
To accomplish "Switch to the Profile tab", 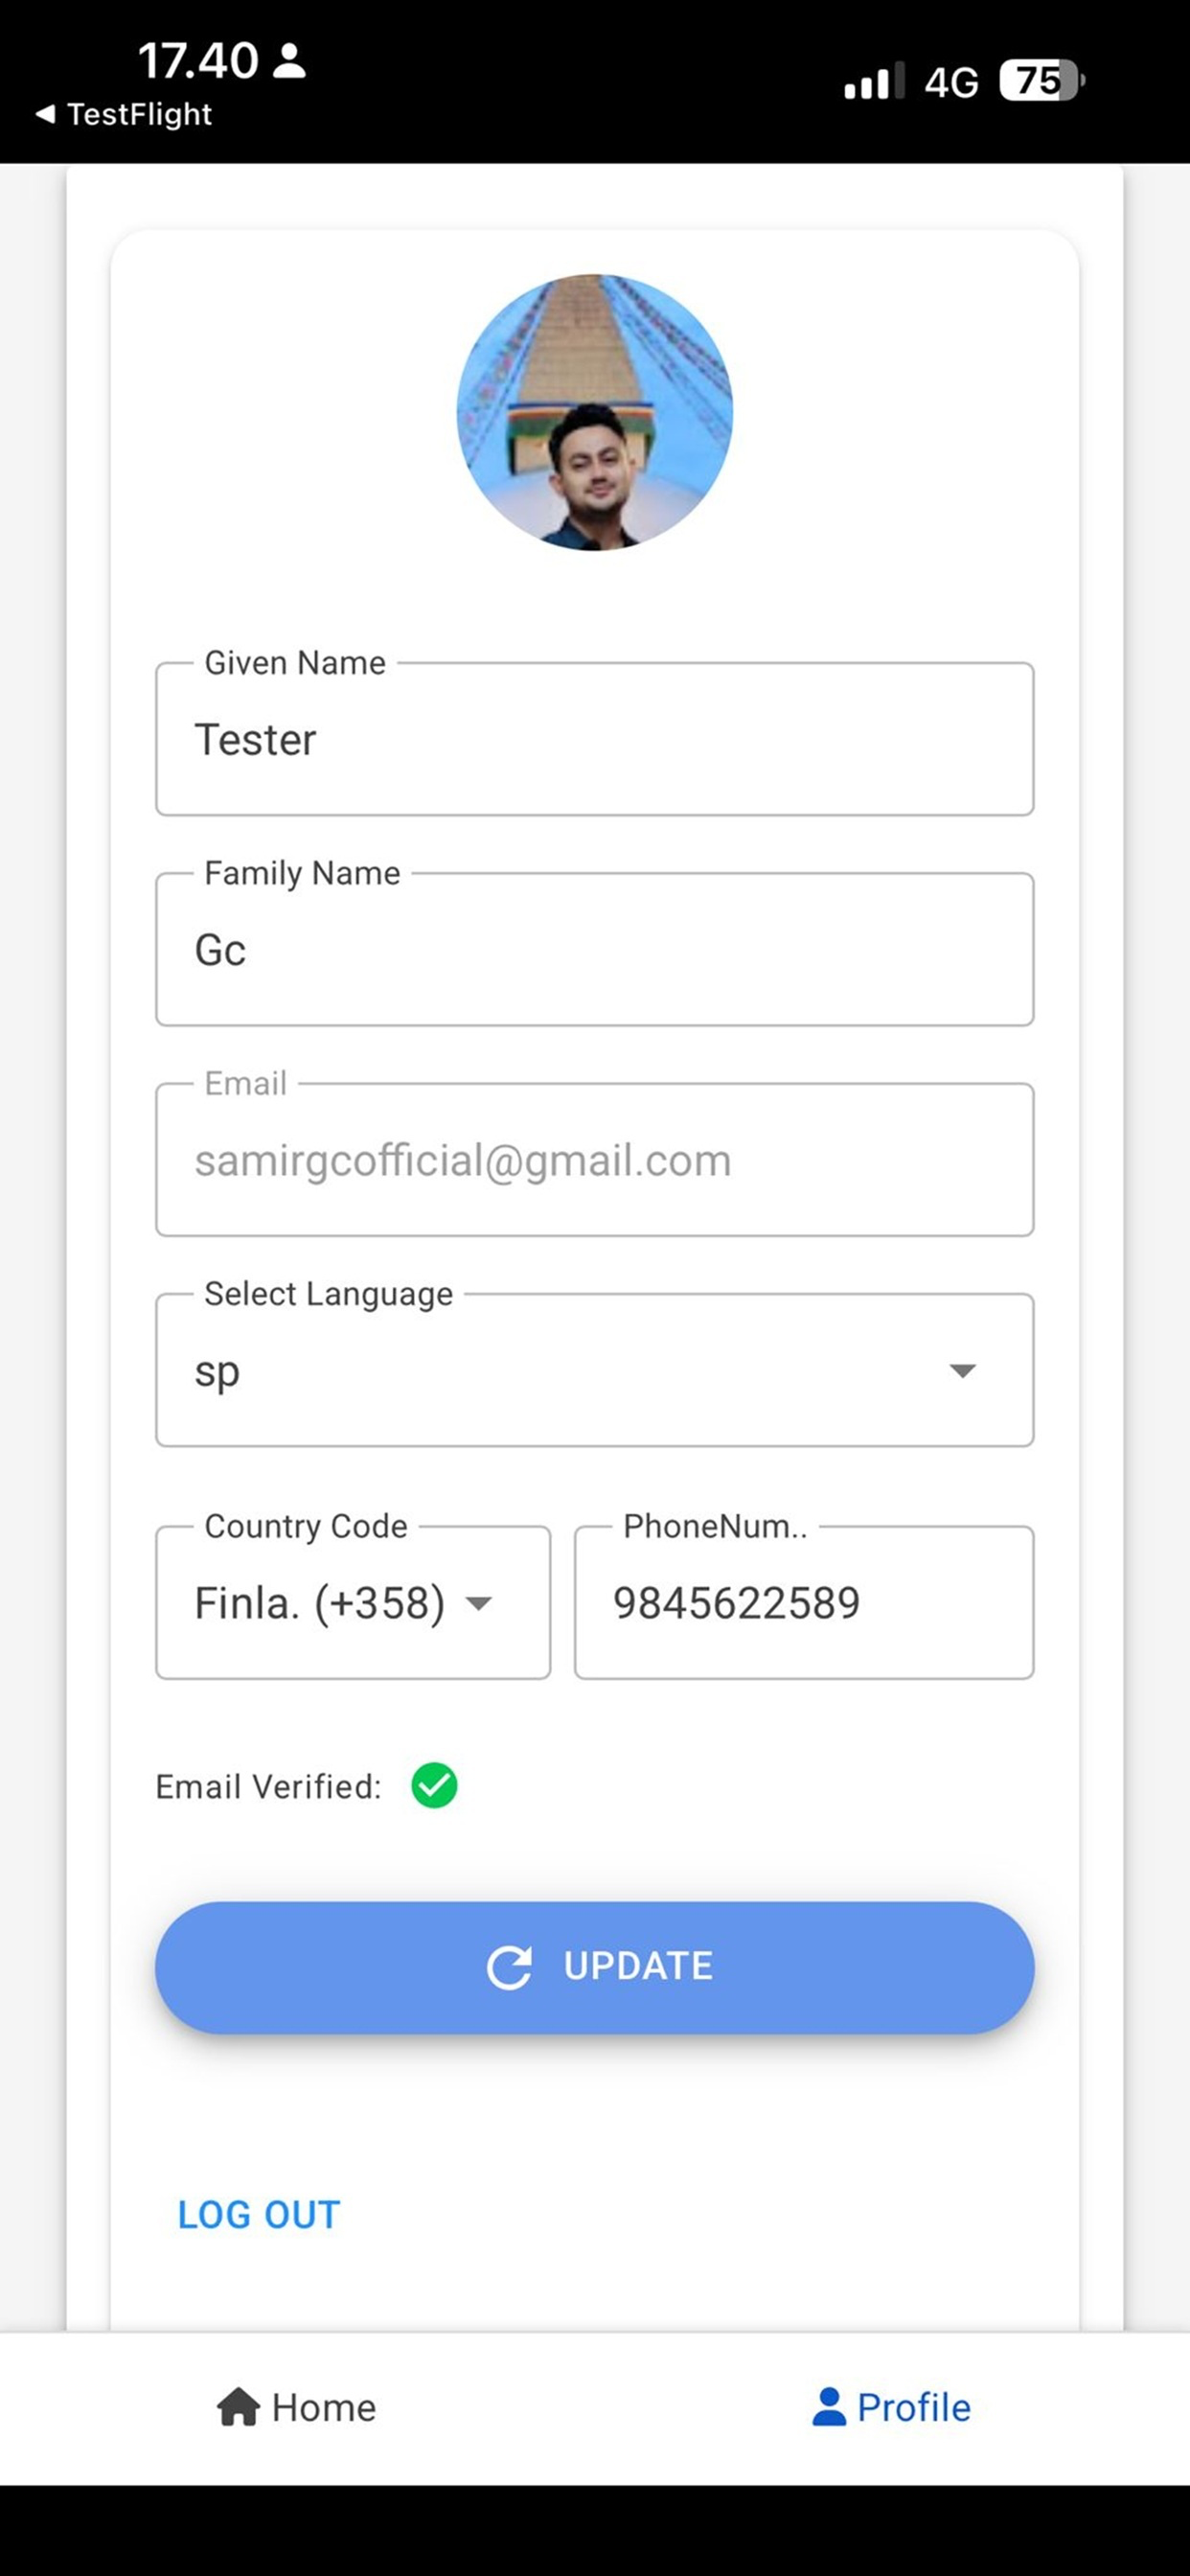I will click(891, 2408).
